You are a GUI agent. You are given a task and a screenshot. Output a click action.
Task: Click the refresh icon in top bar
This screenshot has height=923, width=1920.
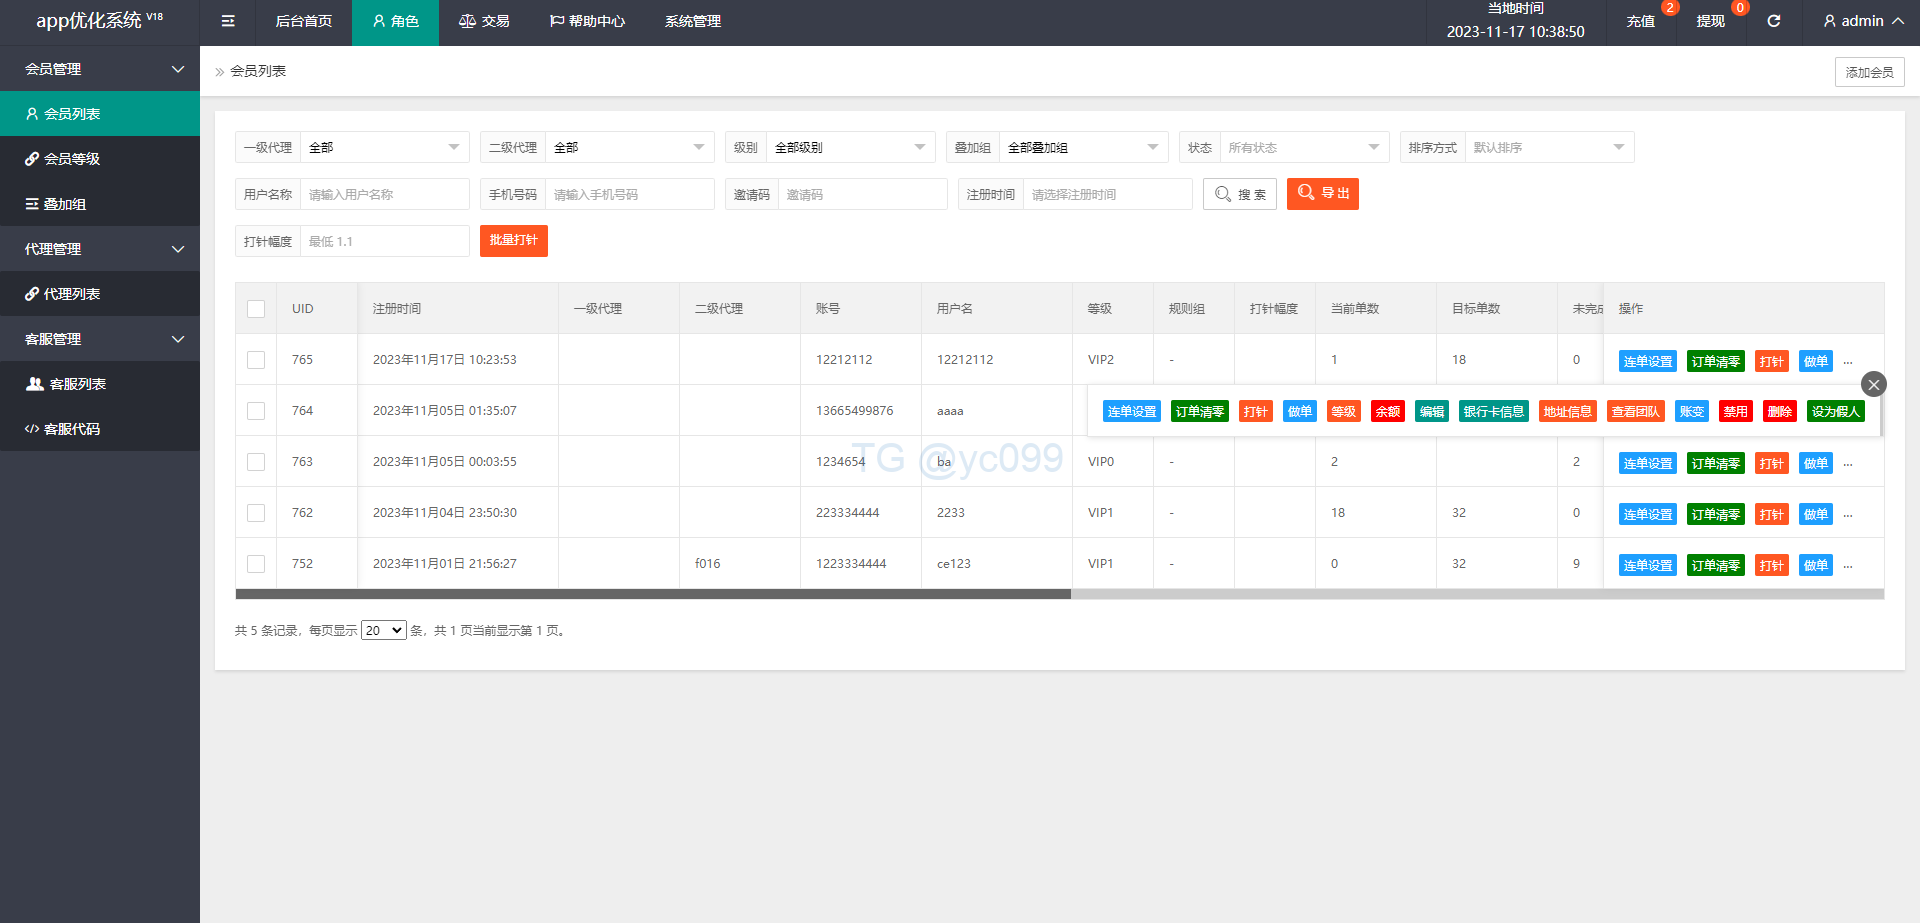1773,21
